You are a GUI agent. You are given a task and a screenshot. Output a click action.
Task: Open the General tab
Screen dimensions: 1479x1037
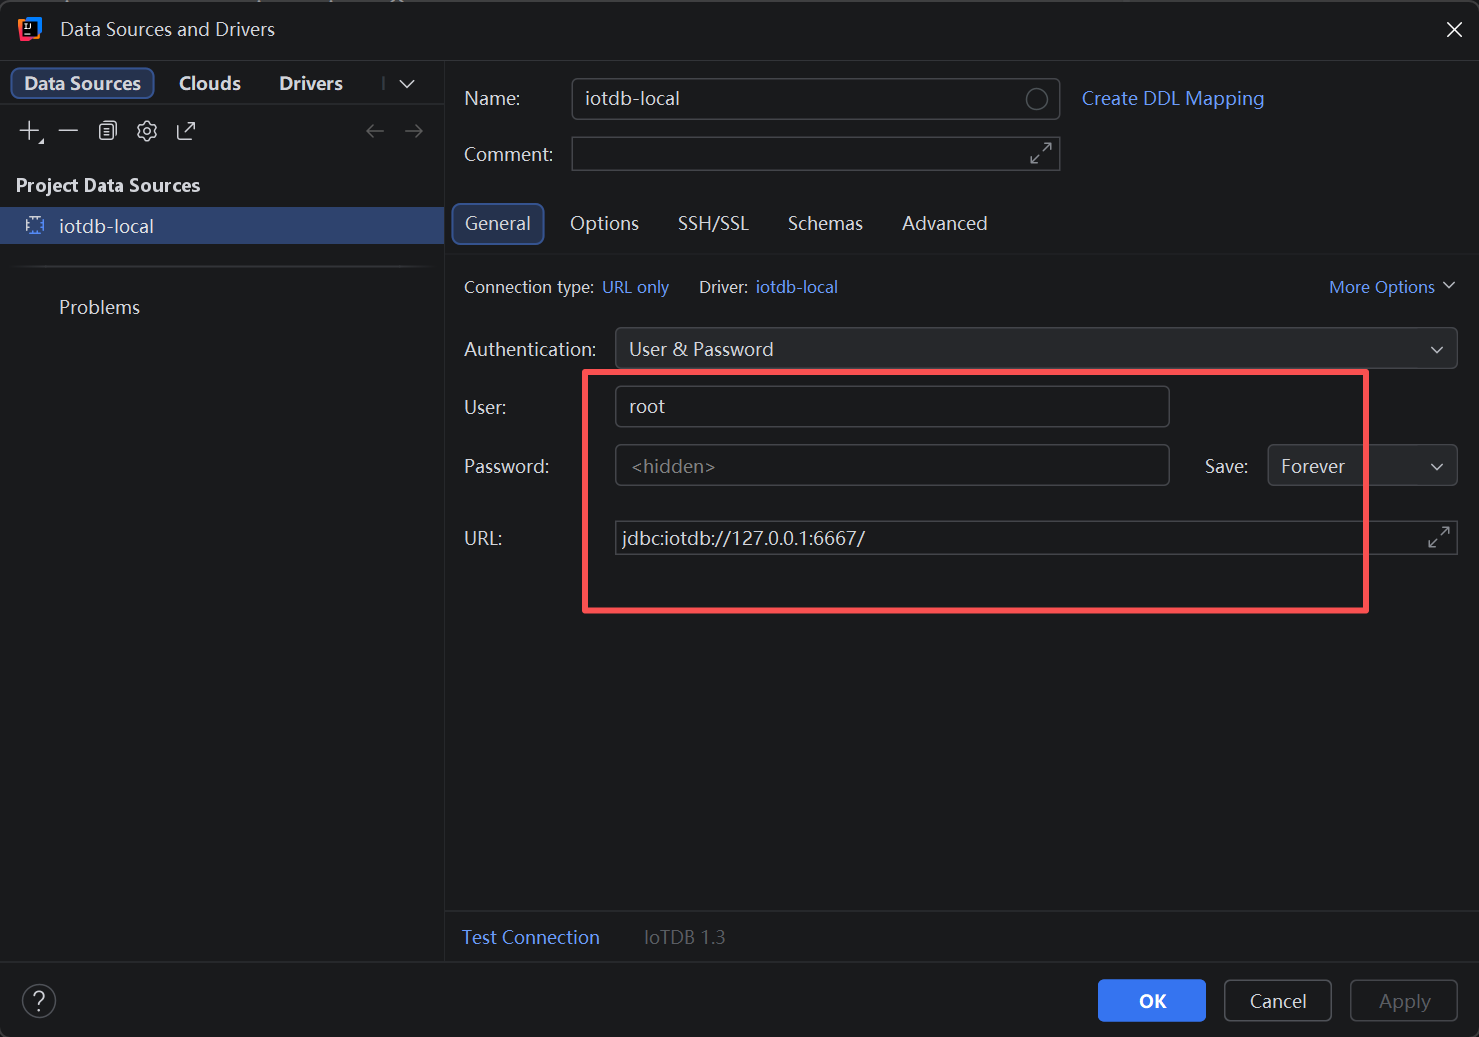pos(498,224)
